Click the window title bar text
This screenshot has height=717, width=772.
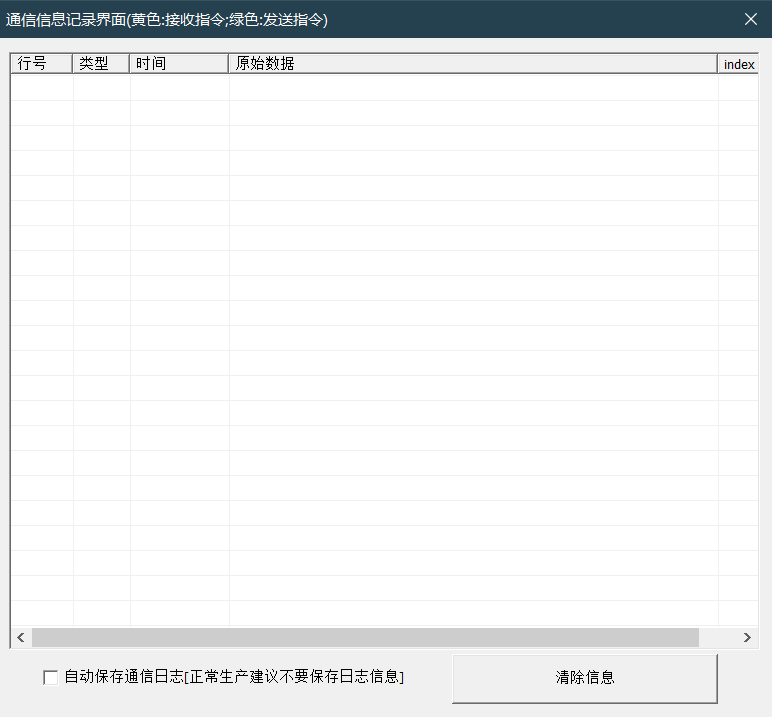pyautogui.click(x=167, y=19)
